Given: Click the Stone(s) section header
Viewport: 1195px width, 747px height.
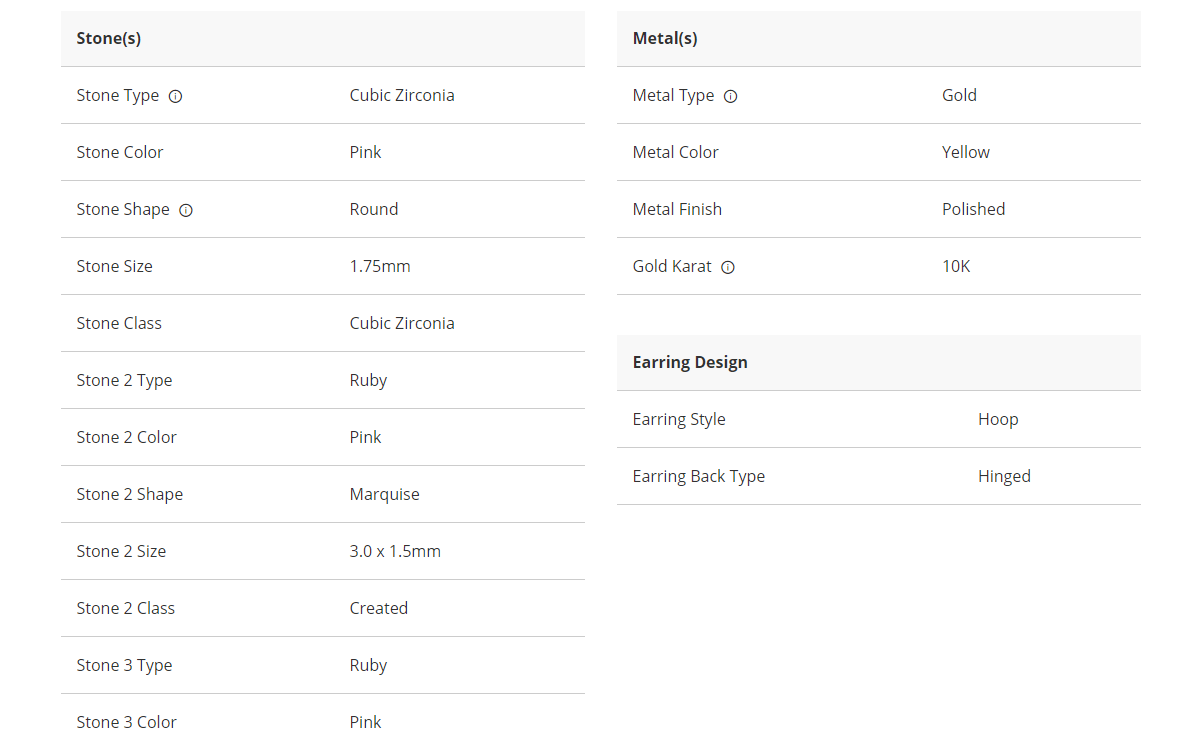Looking at the screenshot, I should coord(109,39).
